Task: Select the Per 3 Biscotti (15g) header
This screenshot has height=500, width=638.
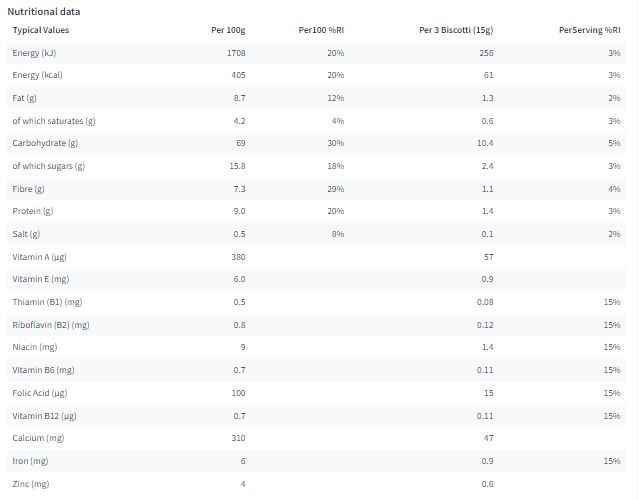Action: (x=456, y=30)
